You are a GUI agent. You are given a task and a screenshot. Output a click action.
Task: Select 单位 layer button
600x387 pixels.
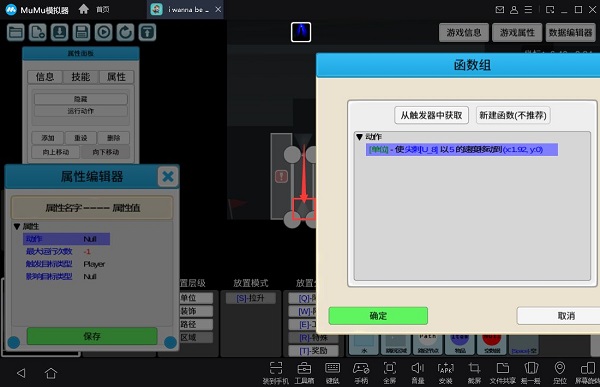(x=196, y=298)
